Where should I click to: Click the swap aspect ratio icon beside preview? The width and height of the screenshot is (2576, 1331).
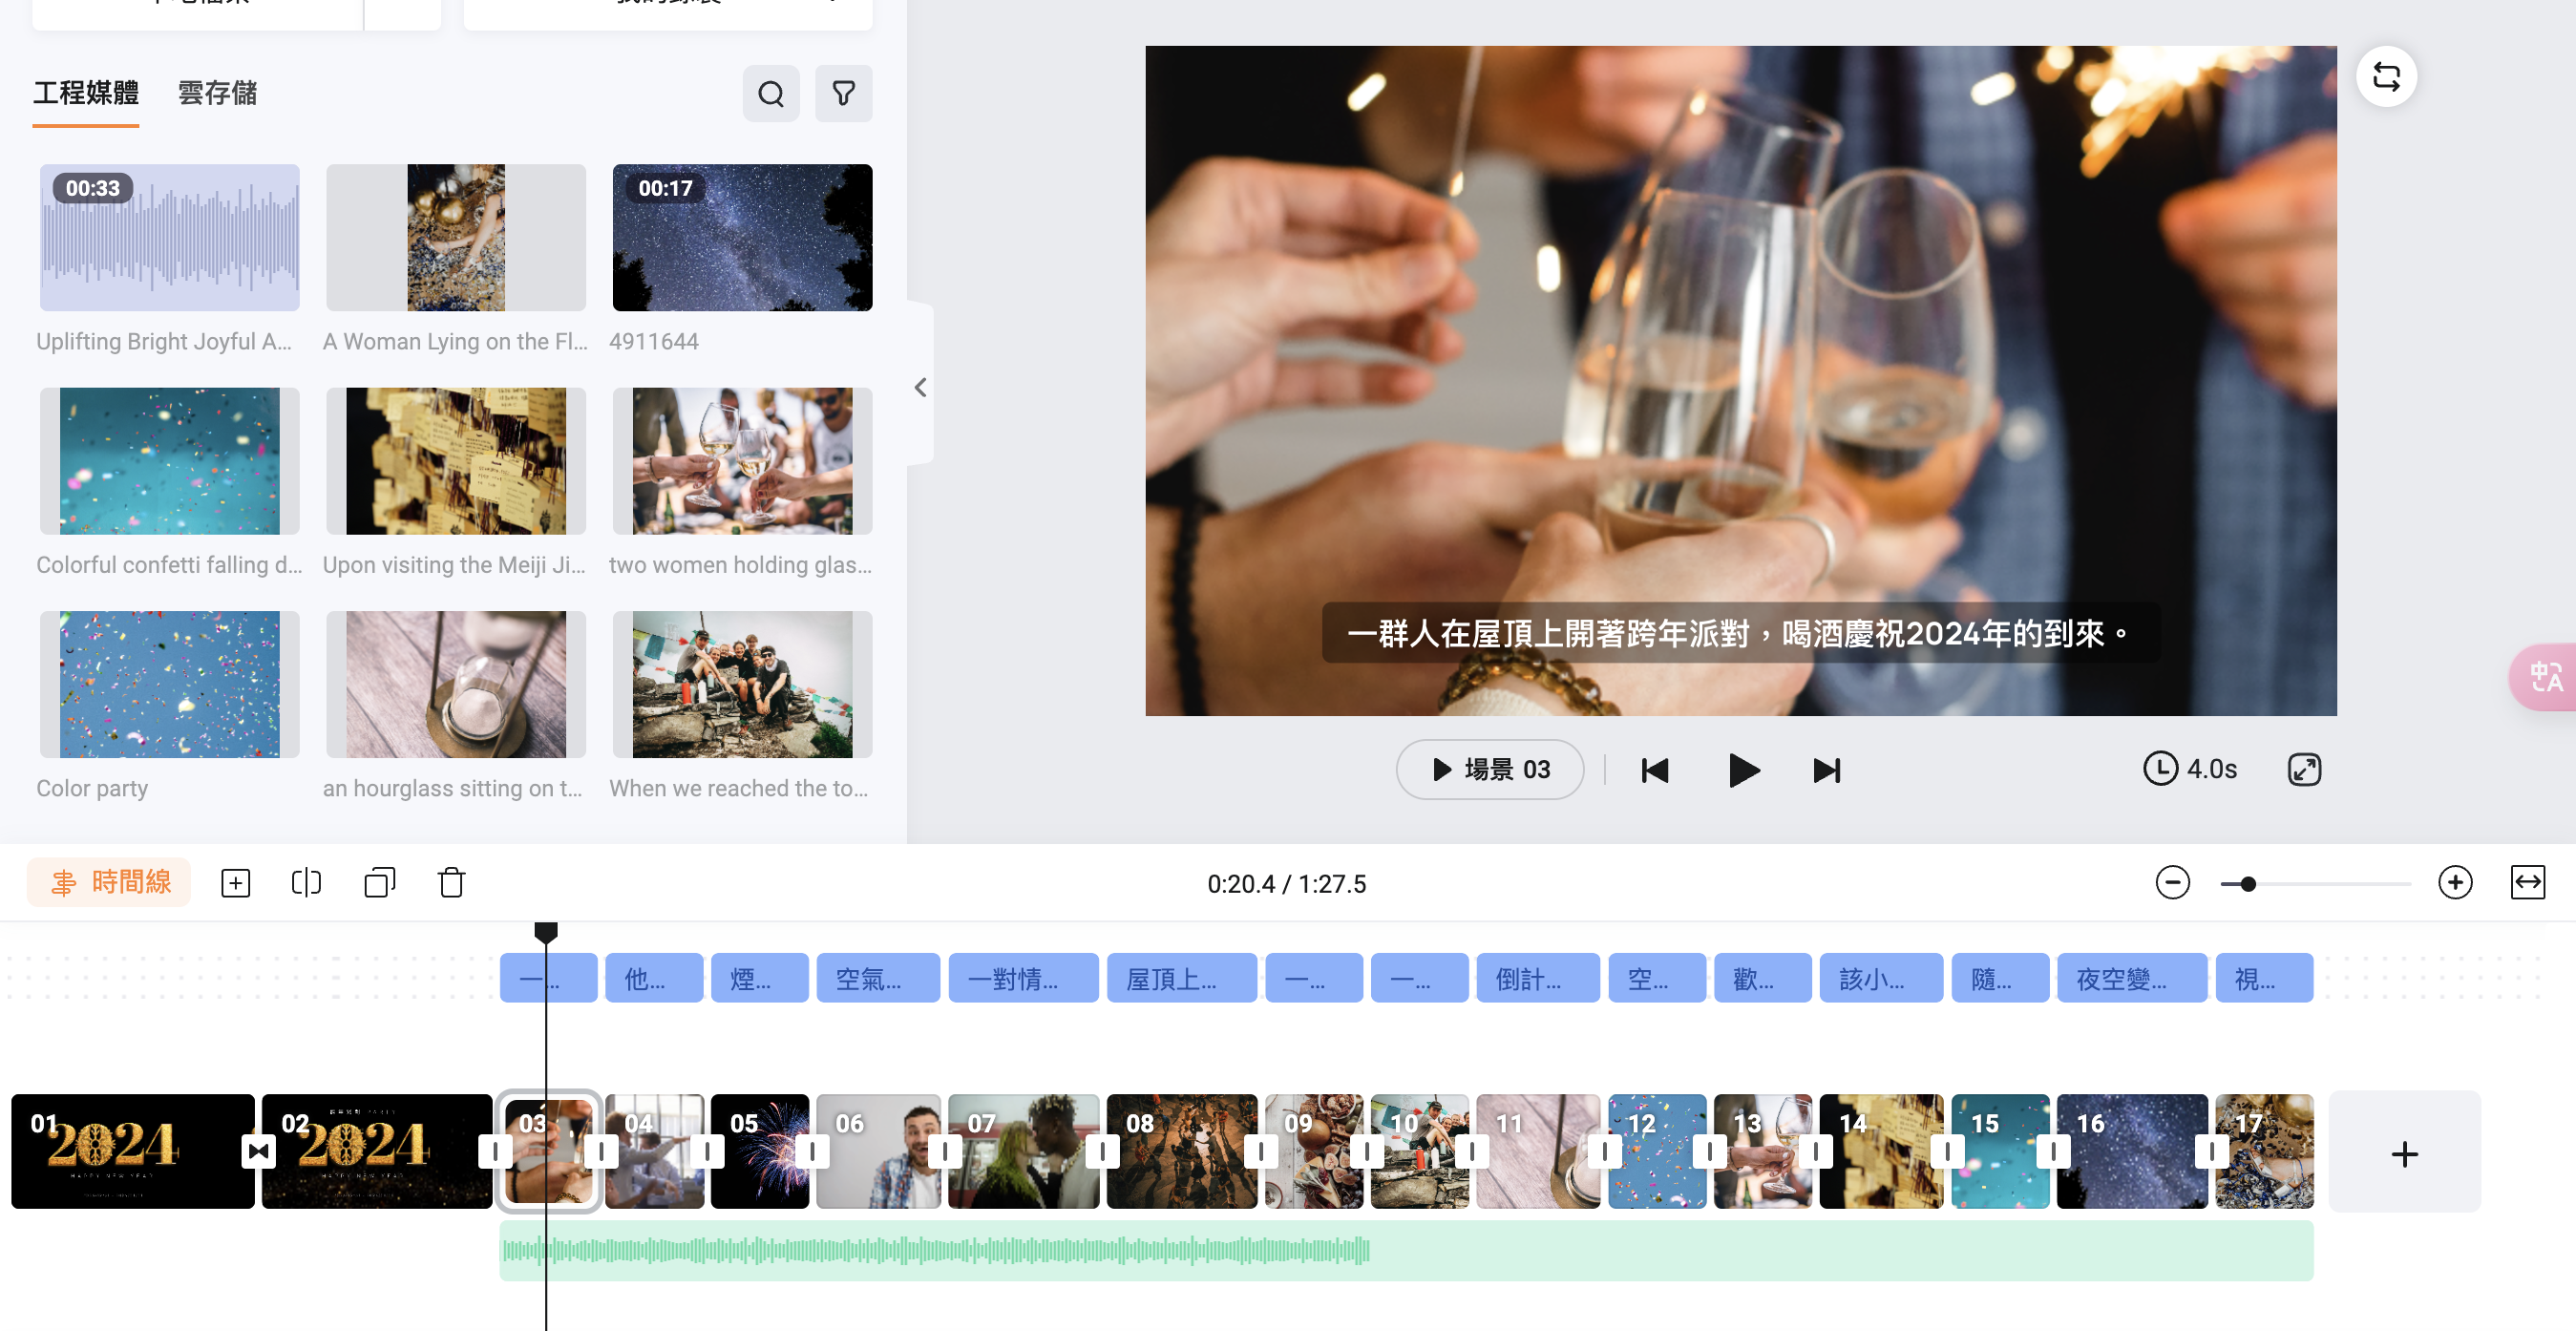pyautogui.click(x=2386, y=77)
